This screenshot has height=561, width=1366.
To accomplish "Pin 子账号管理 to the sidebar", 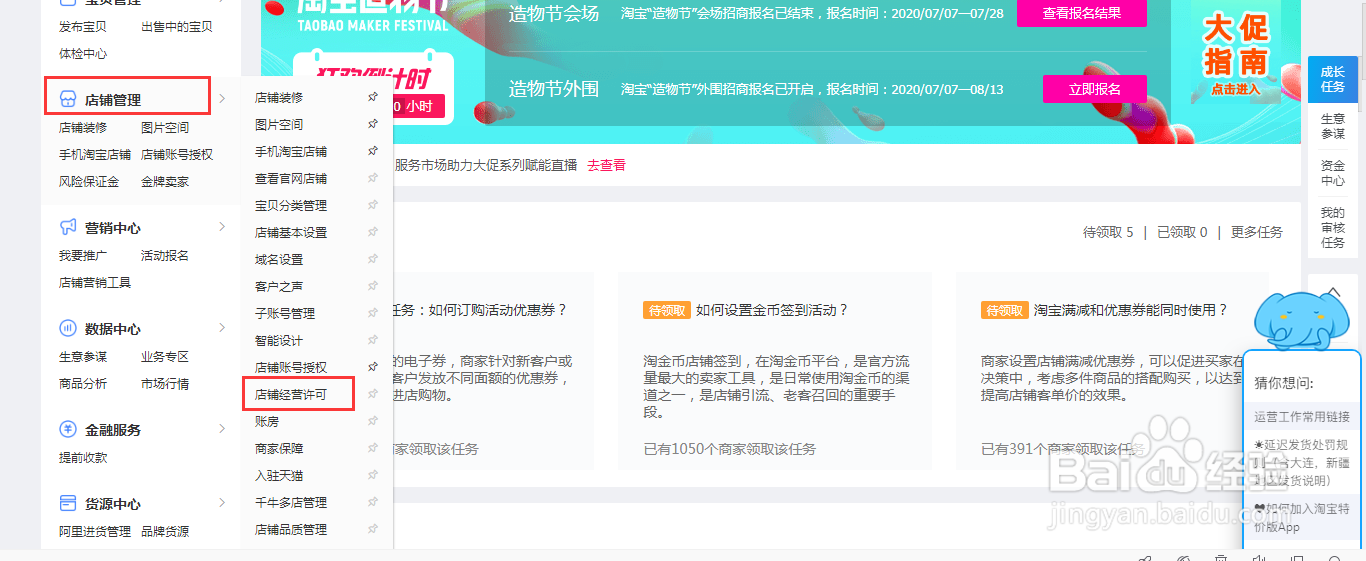I will (x=373, y=313).
